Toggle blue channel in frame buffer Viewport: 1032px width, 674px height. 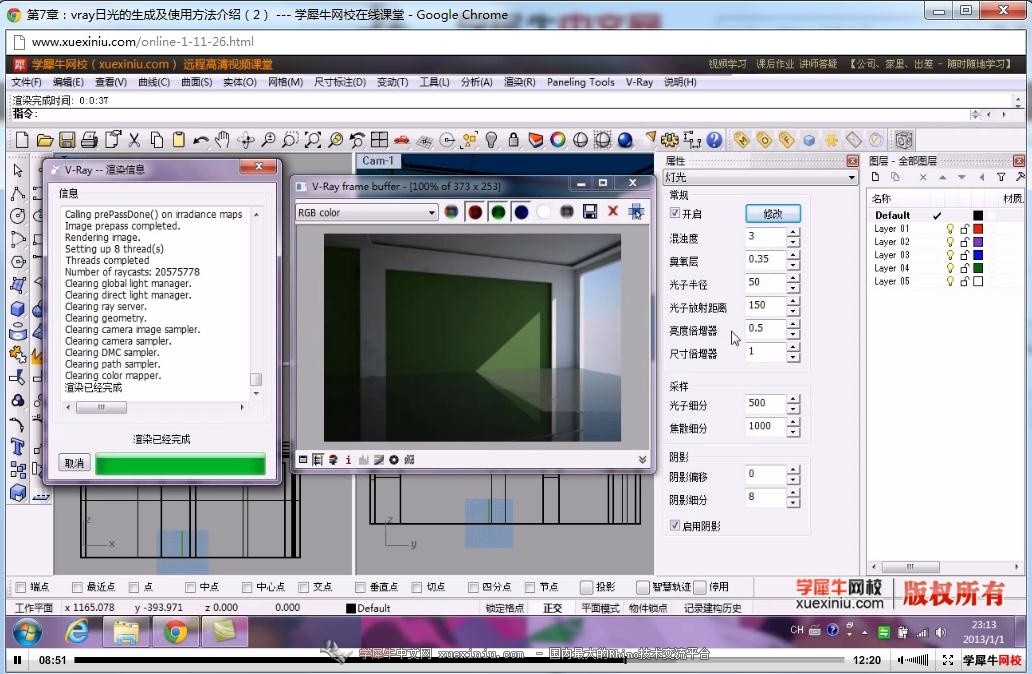click(x=521, y=212)
